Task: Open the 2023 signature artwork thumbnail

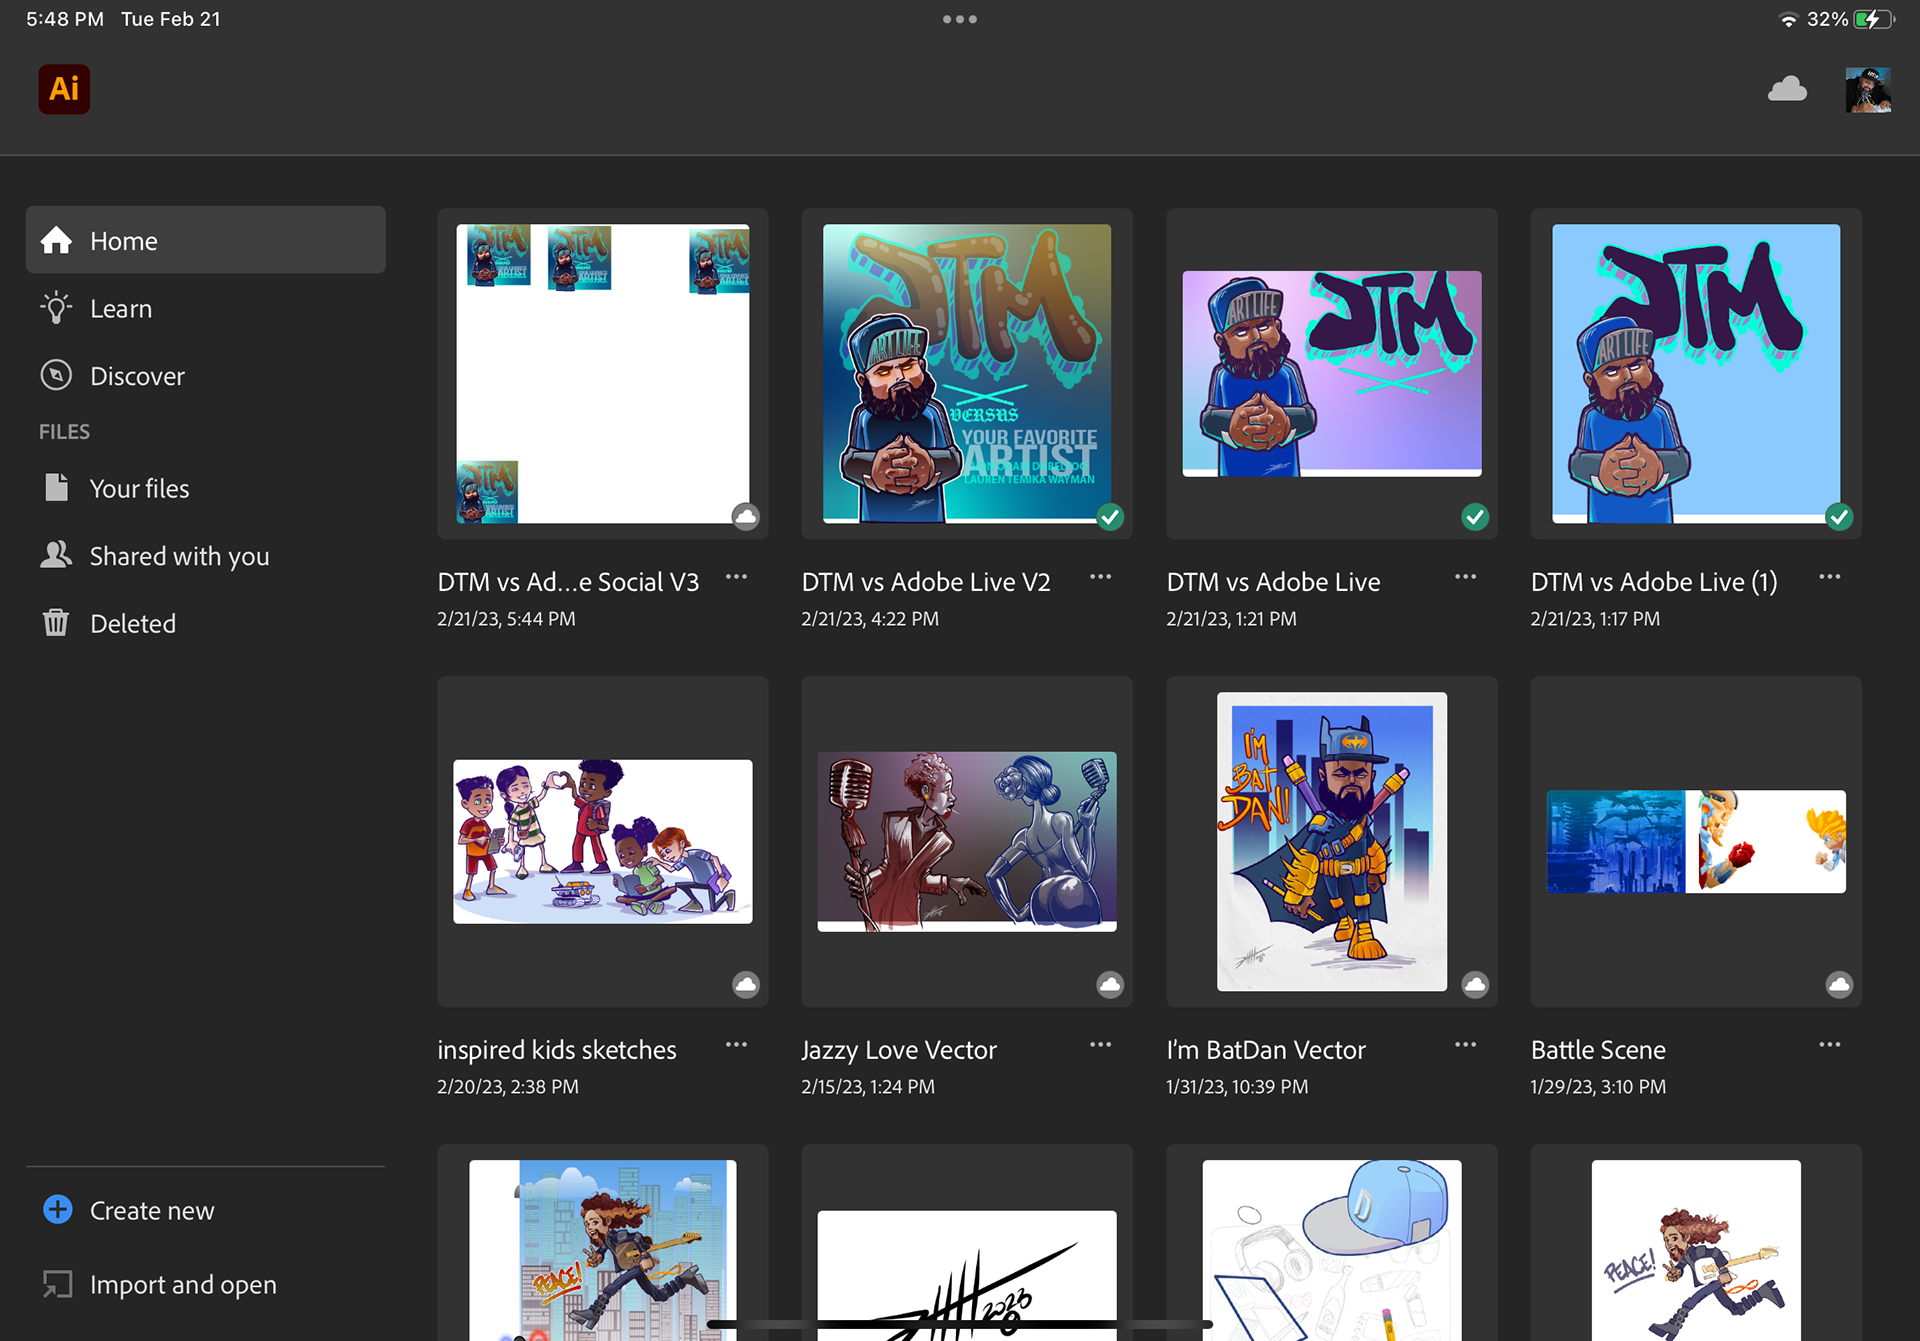Action: pos(967,1243)
